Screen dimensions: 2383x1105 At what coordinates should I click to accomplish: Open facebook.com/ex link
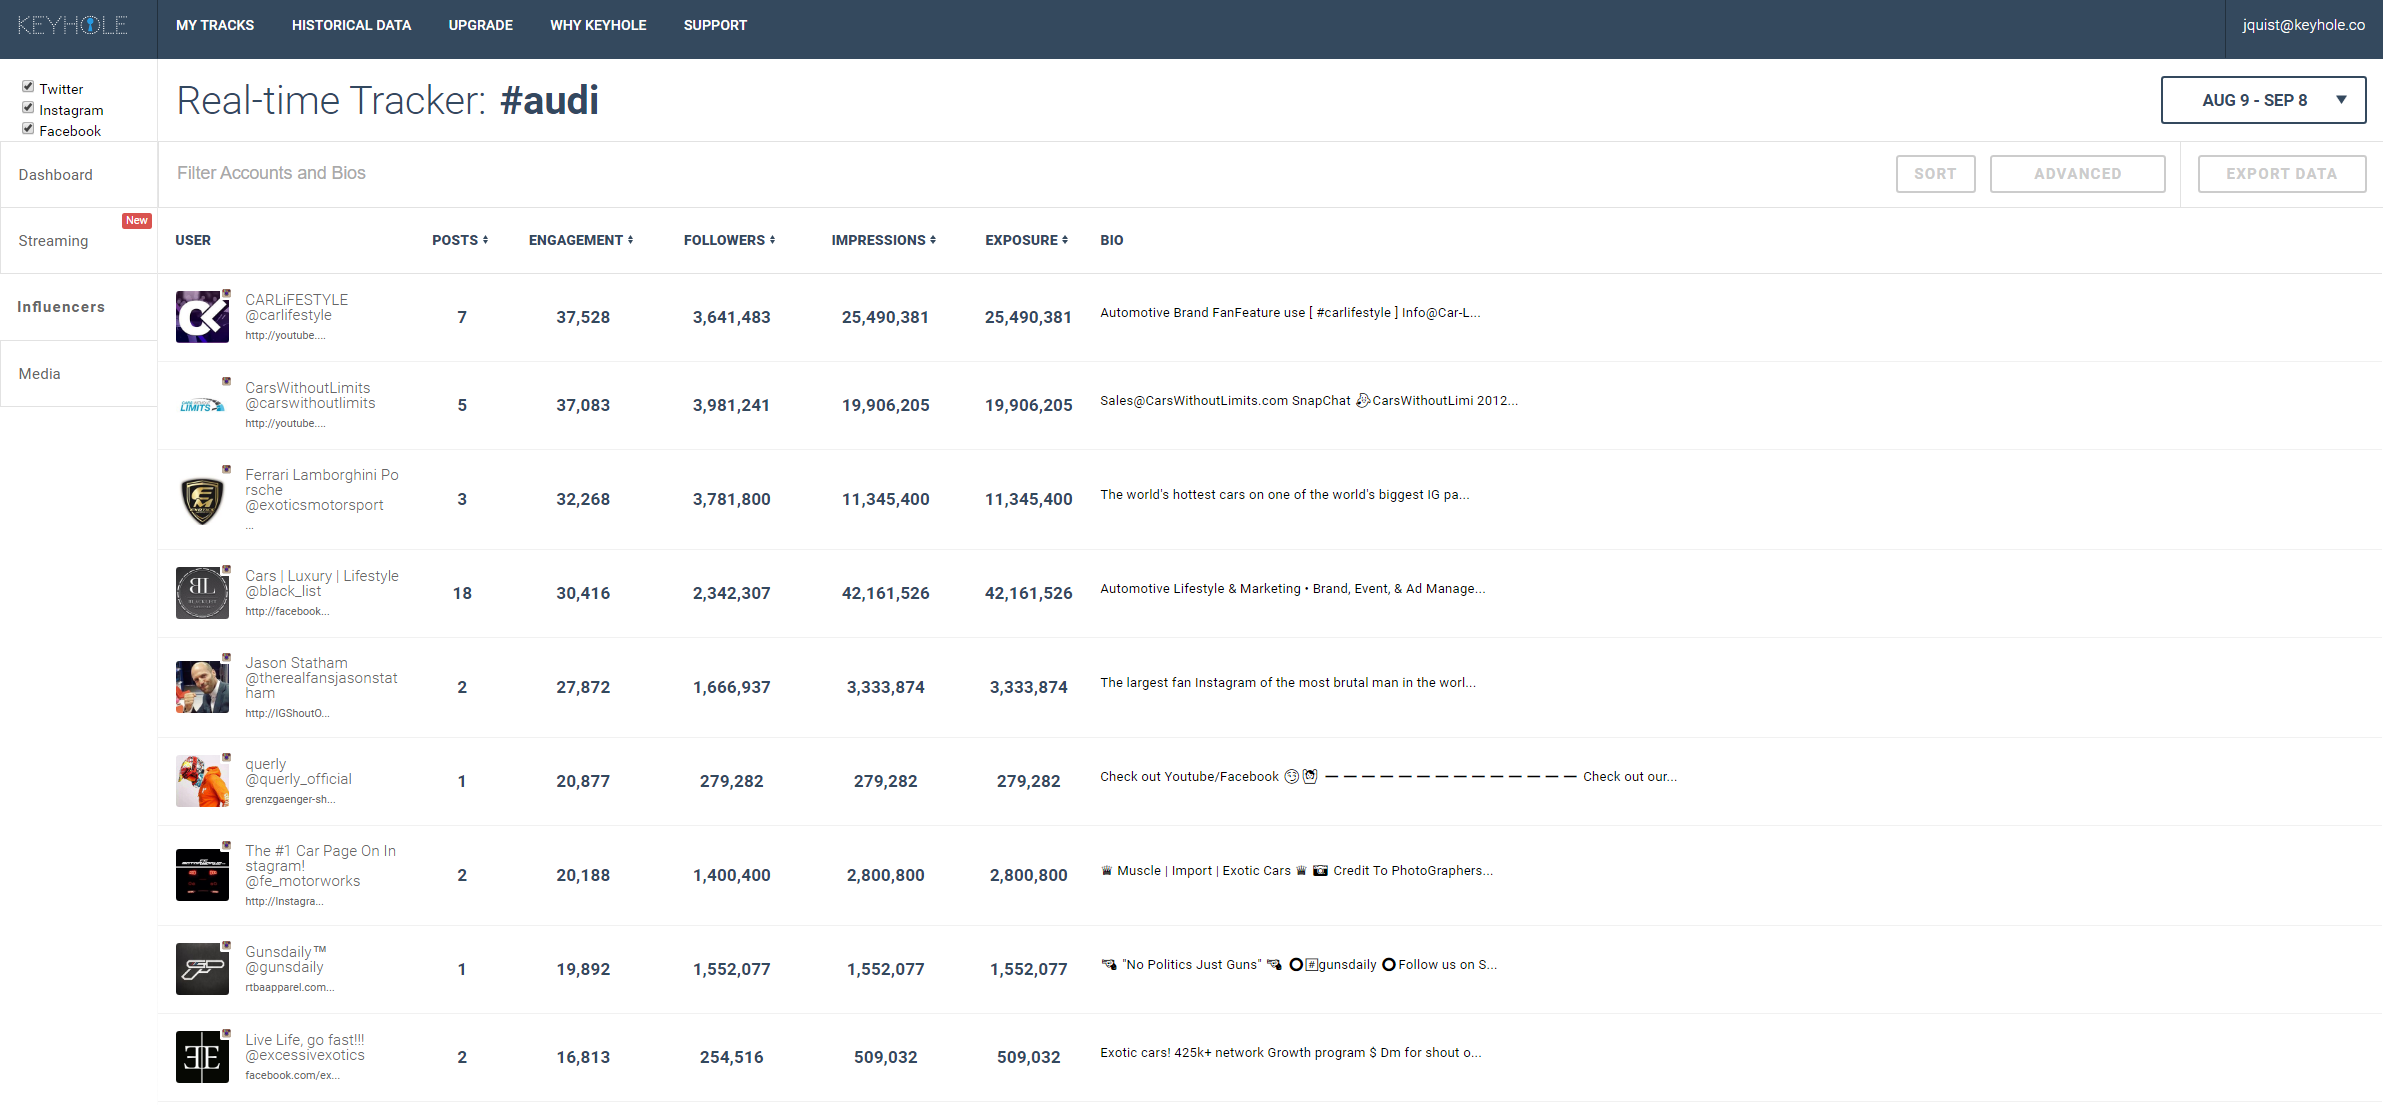(292, 1076)
